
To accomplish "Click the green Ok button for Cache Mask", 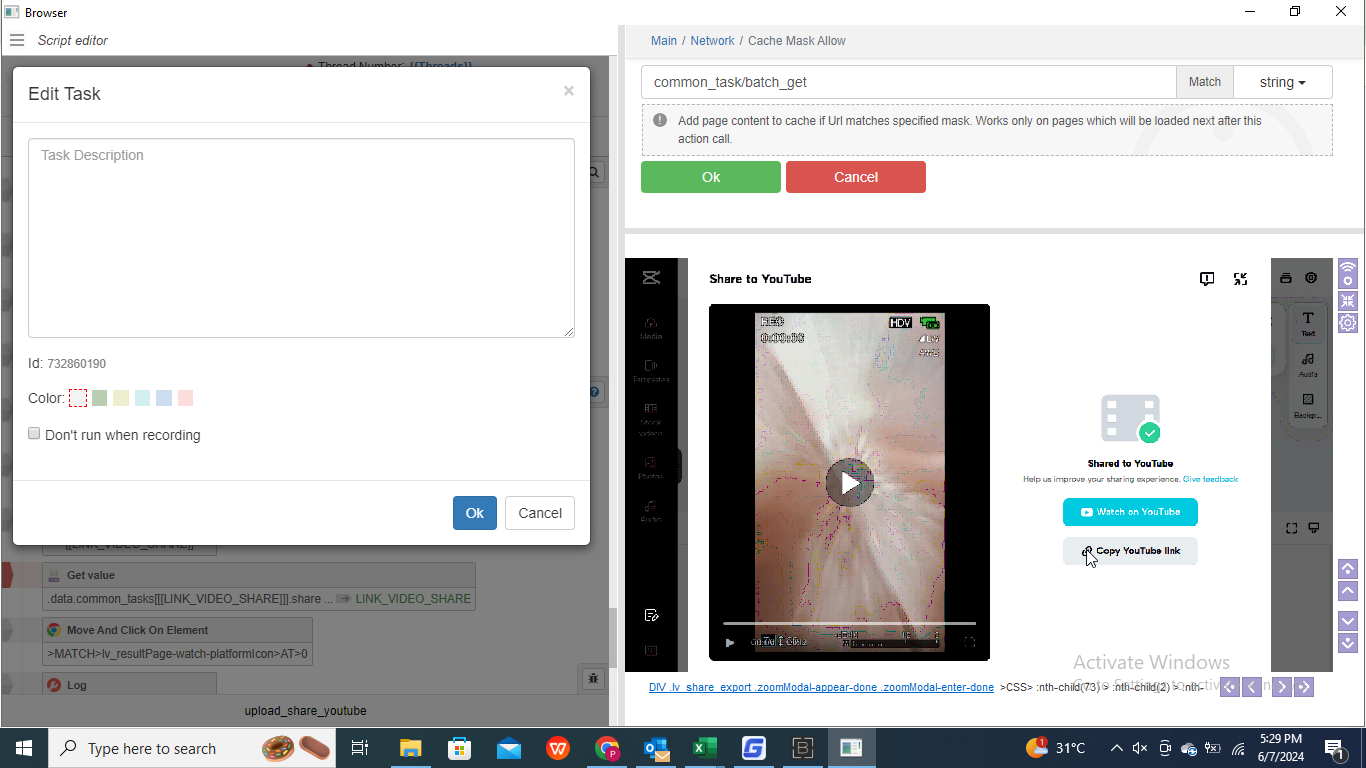I will coord(710,177).
